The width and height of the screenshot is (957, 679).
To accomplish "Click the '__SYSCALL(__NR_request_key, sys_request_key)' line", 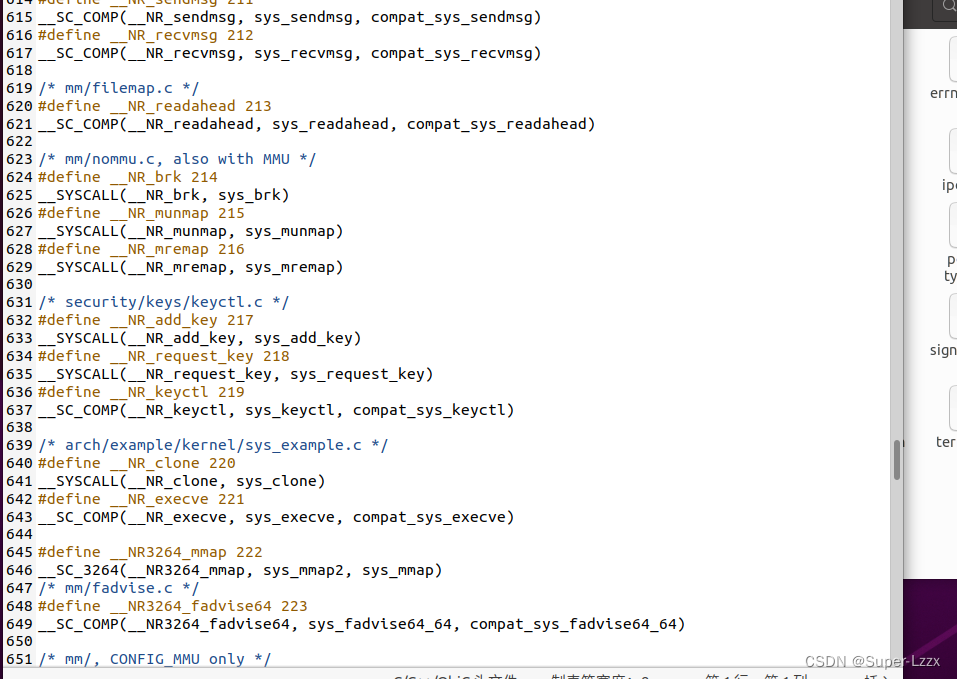I will (x=236, y=374).
